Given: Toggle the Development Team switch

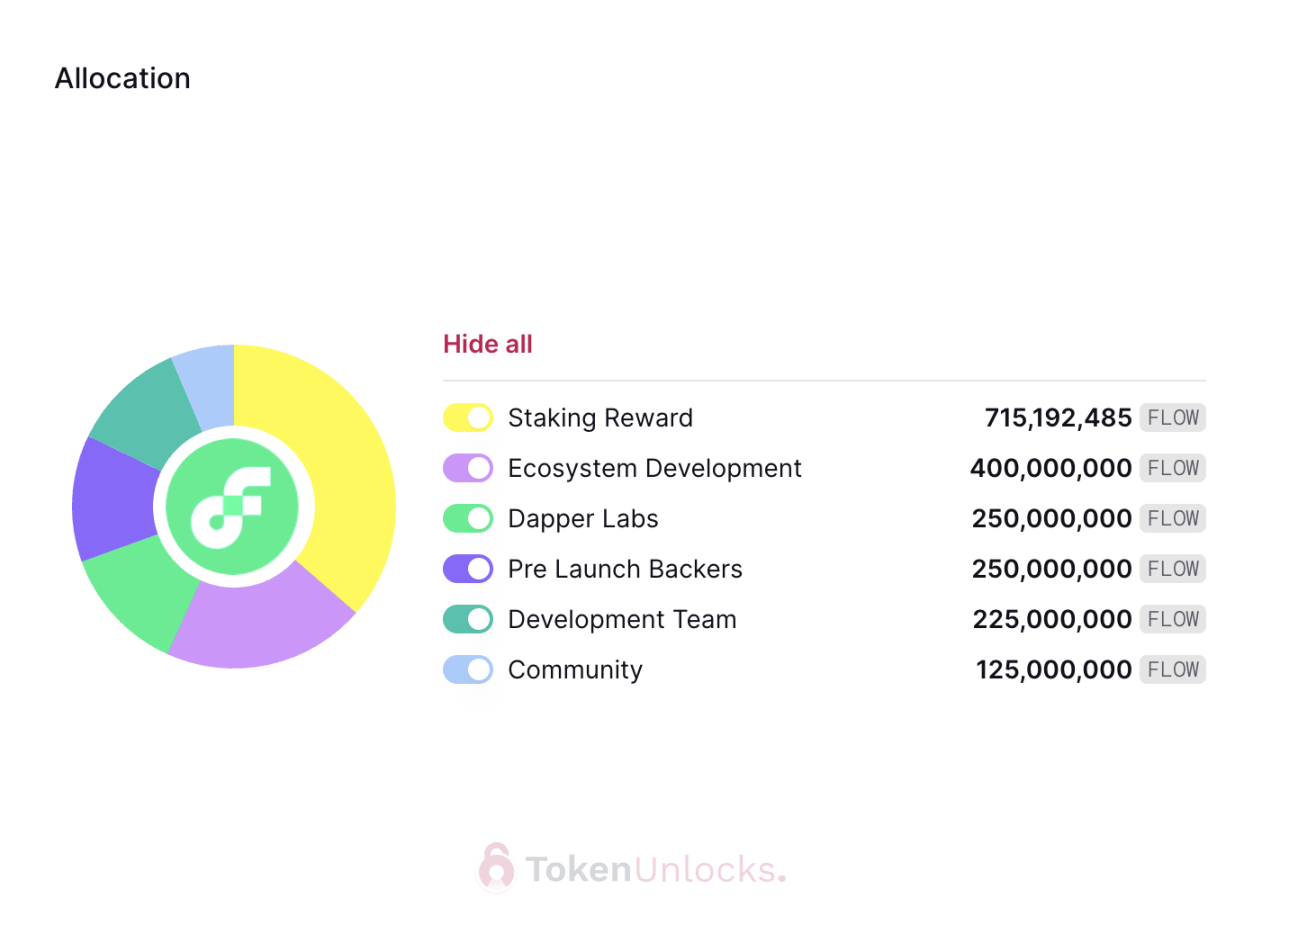Looking at the screenshot, I should point(468,619).
